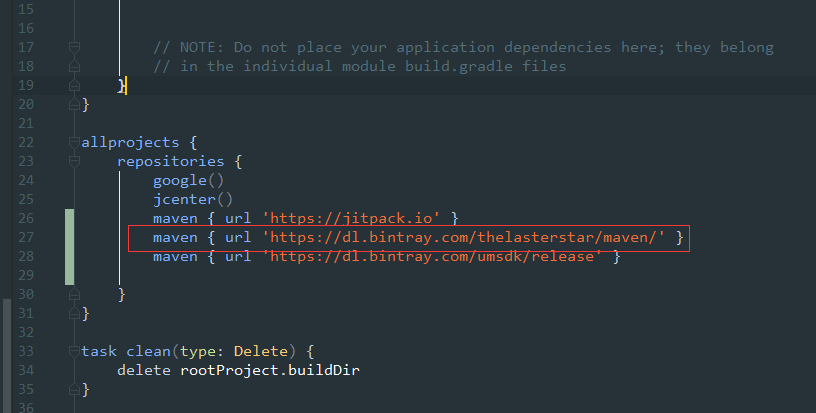Click 'maven' keyword on line 28
The width and height of the screenshot is (816, 413).
175,256
